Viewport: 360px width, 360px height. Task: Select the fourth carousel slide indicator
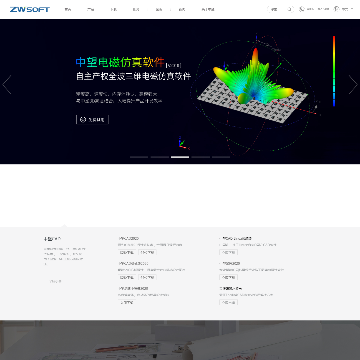(201, 157)
